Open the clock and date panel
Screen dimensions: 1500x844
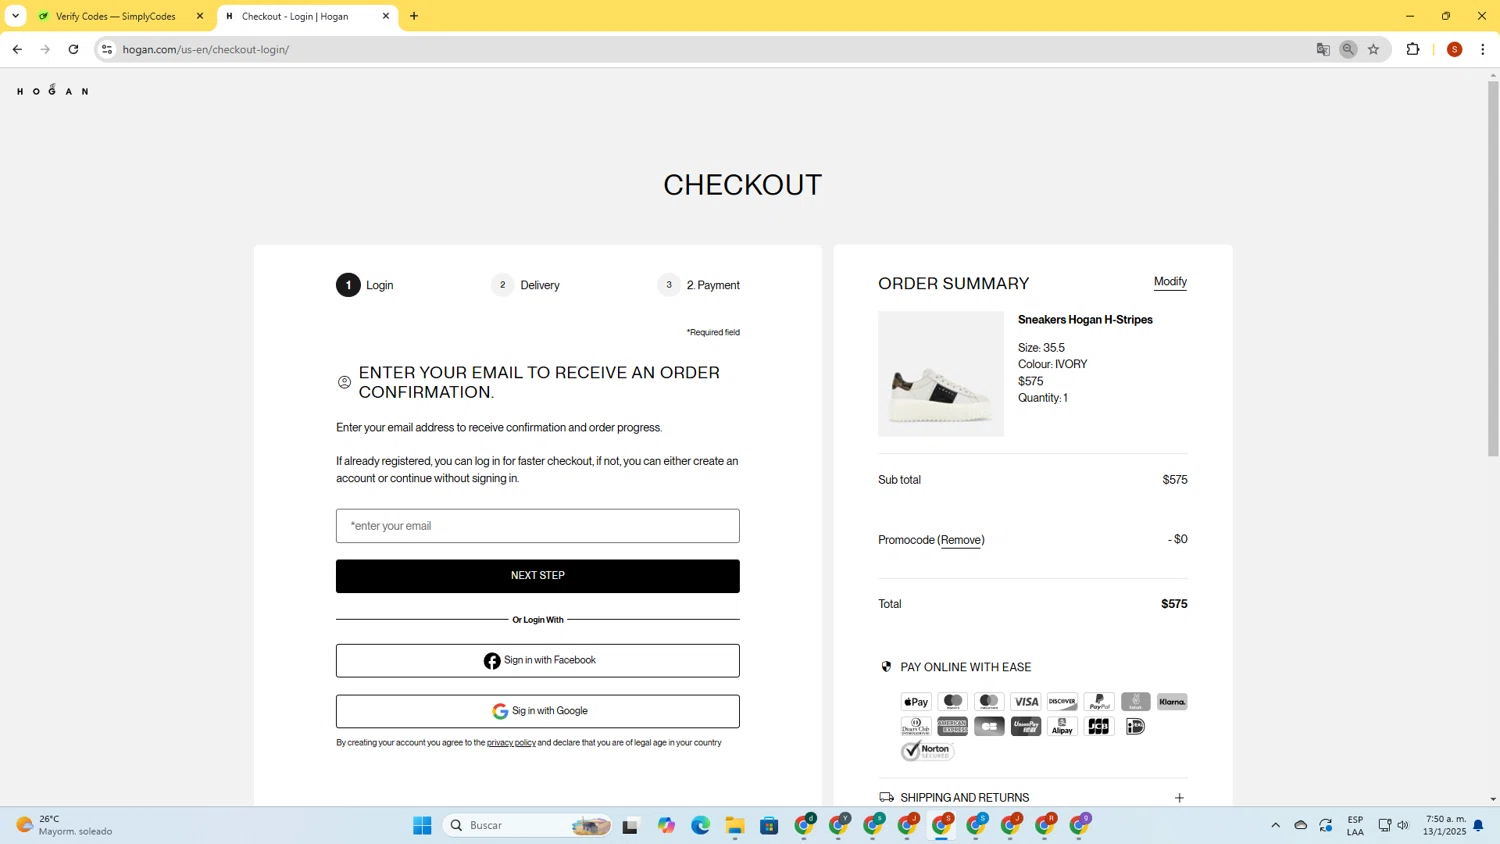point(1445,825)
